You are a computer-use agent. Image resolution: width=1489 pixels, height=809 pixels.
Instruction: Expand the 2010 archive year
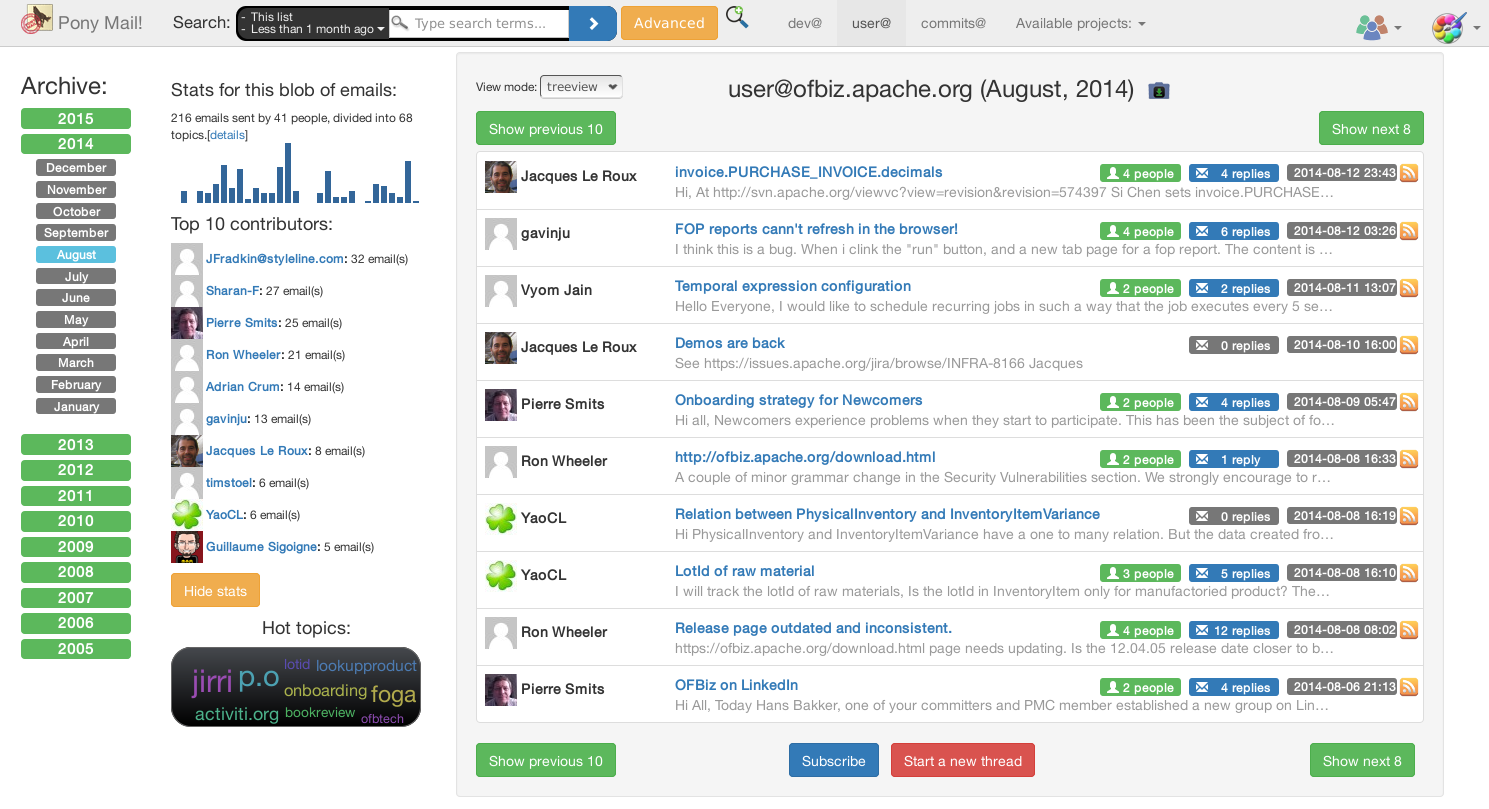point(76,521)
